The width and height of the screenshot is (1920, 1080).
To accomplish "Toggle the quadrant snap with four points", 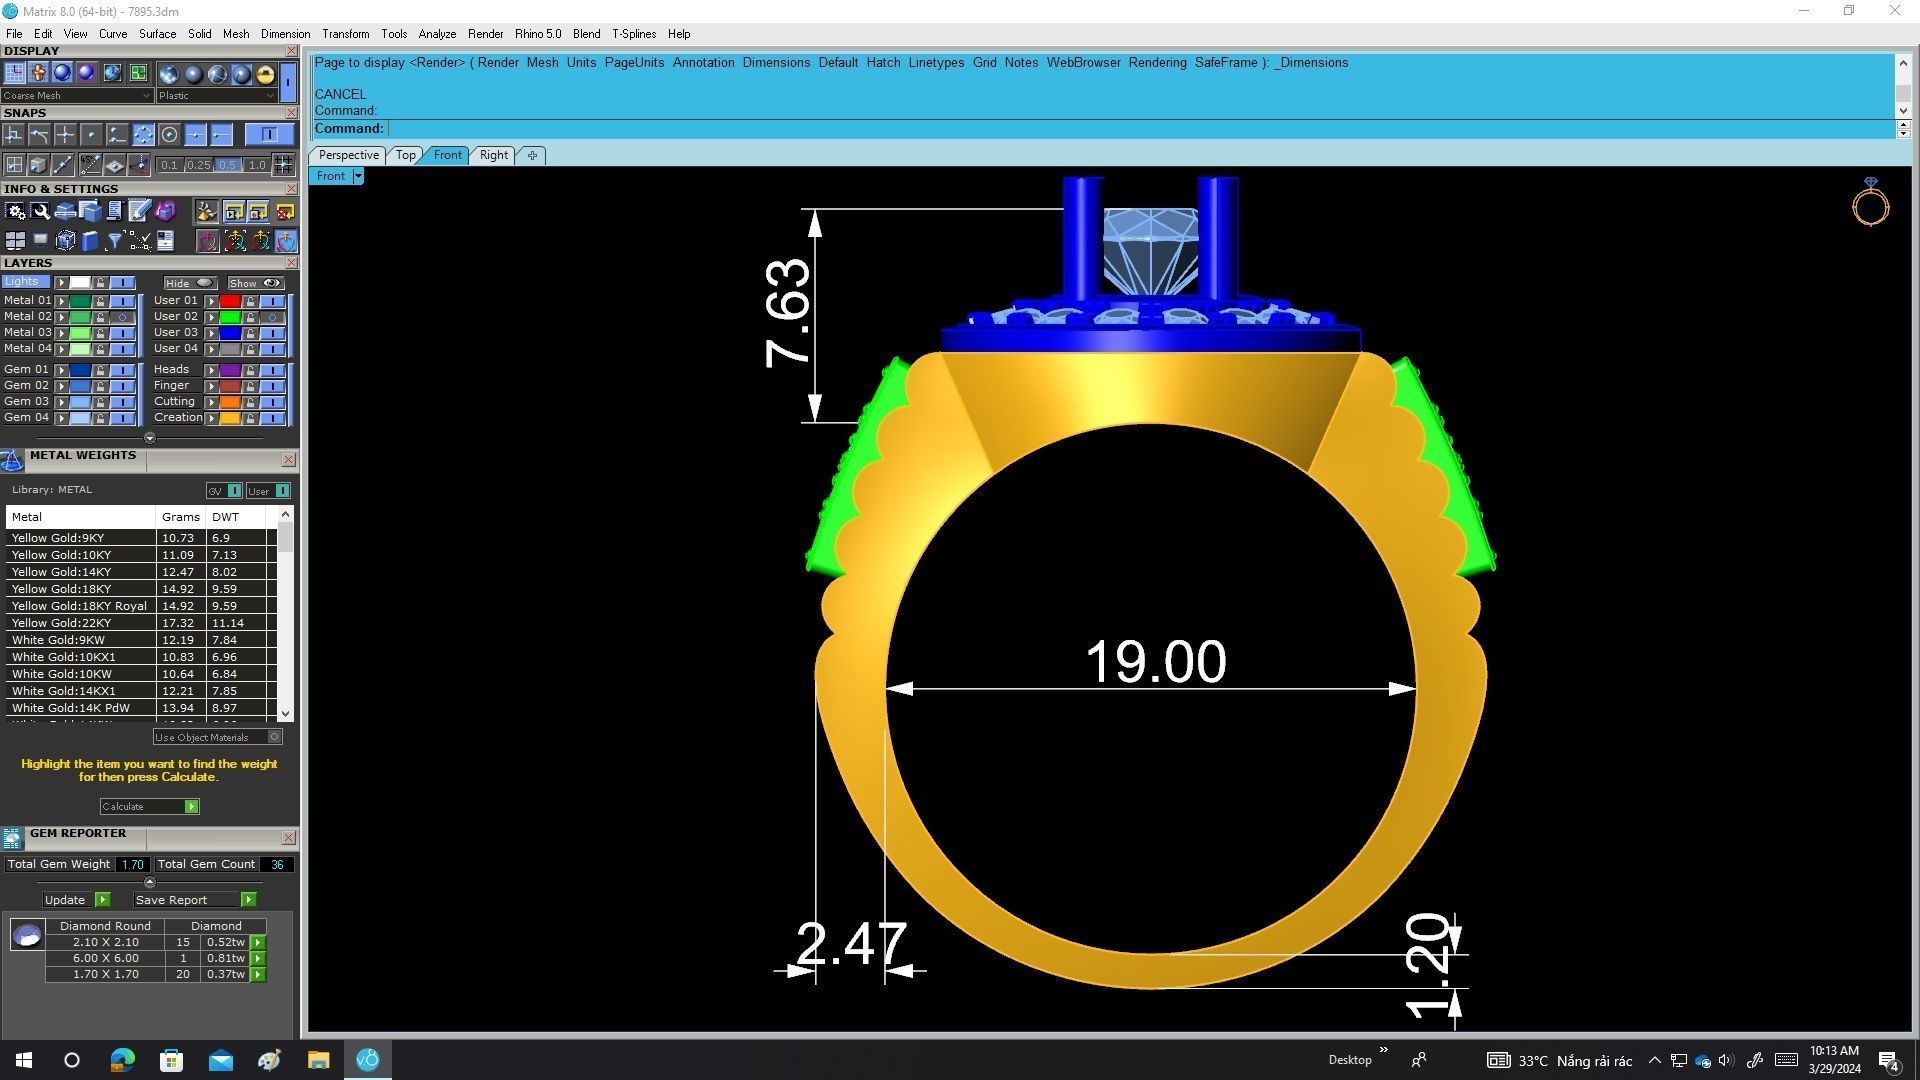I will [144, 135].
